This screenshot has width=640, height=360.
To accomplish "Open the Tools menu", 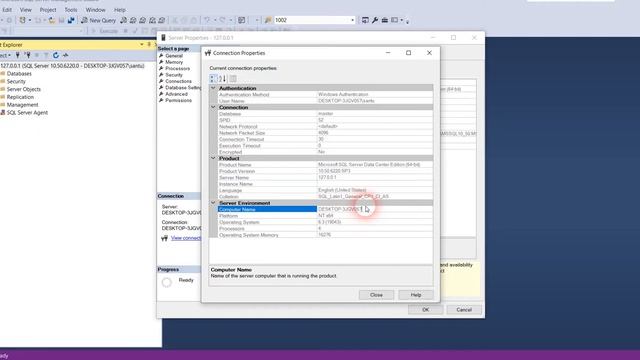I will 71,9.
